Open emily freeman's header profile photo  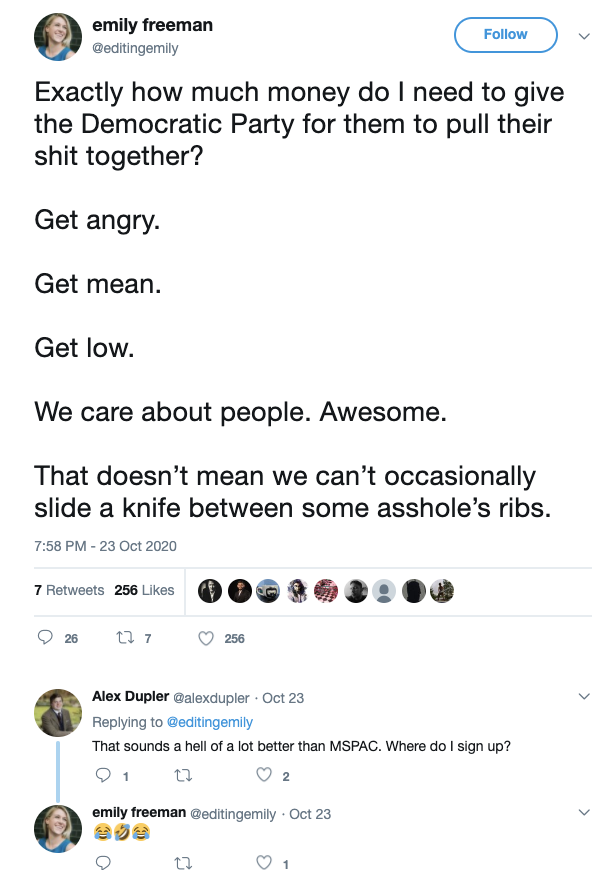pos(58,36)
